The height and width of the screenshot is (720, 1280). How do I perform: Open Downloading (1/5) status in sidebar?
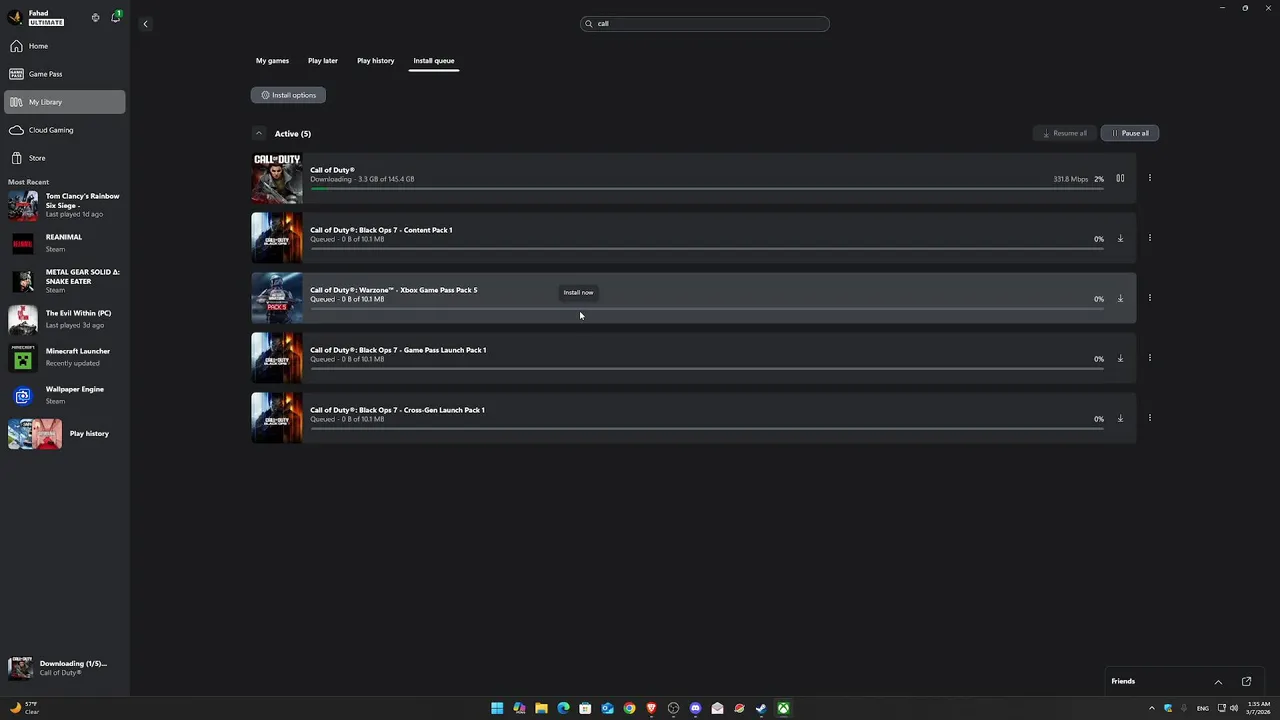click(x=65, y=668)
